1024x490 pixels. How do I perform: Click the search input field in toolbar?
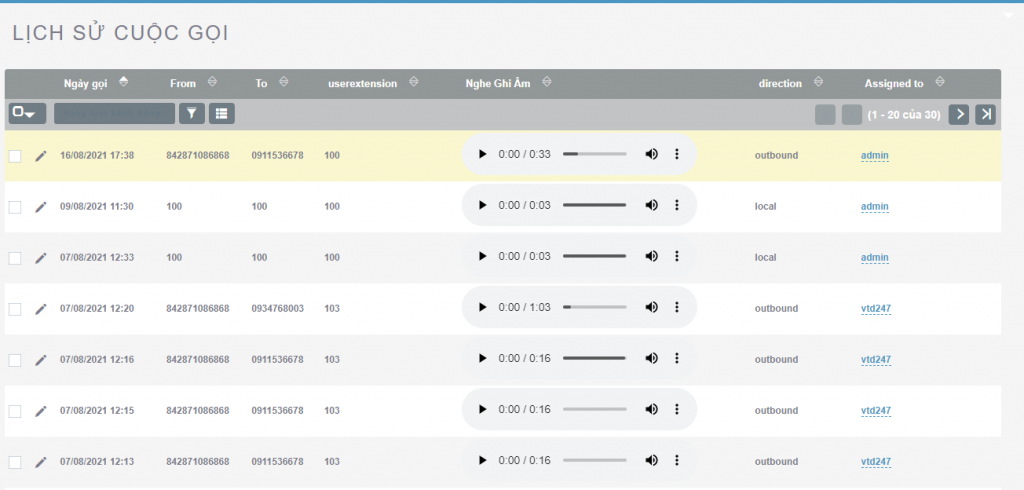click(x=114, y=114)
